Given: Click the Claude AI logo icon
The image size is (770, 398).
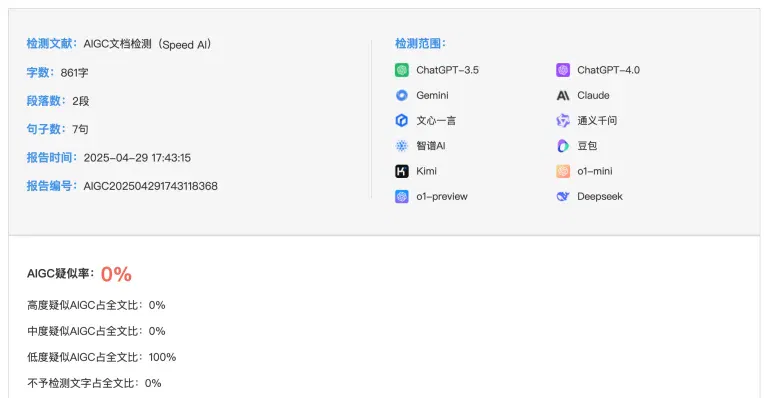Looking at the screenshot, I should point(563,95).
